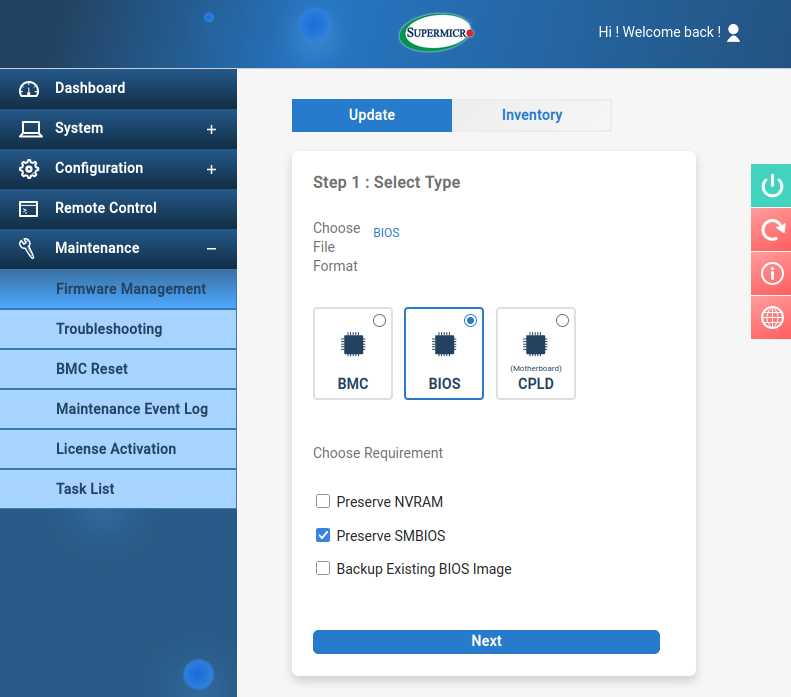Click the red refresh arrow icon
Image resolution: width=791 pixels, height=697 pixels.
point(772,229)
